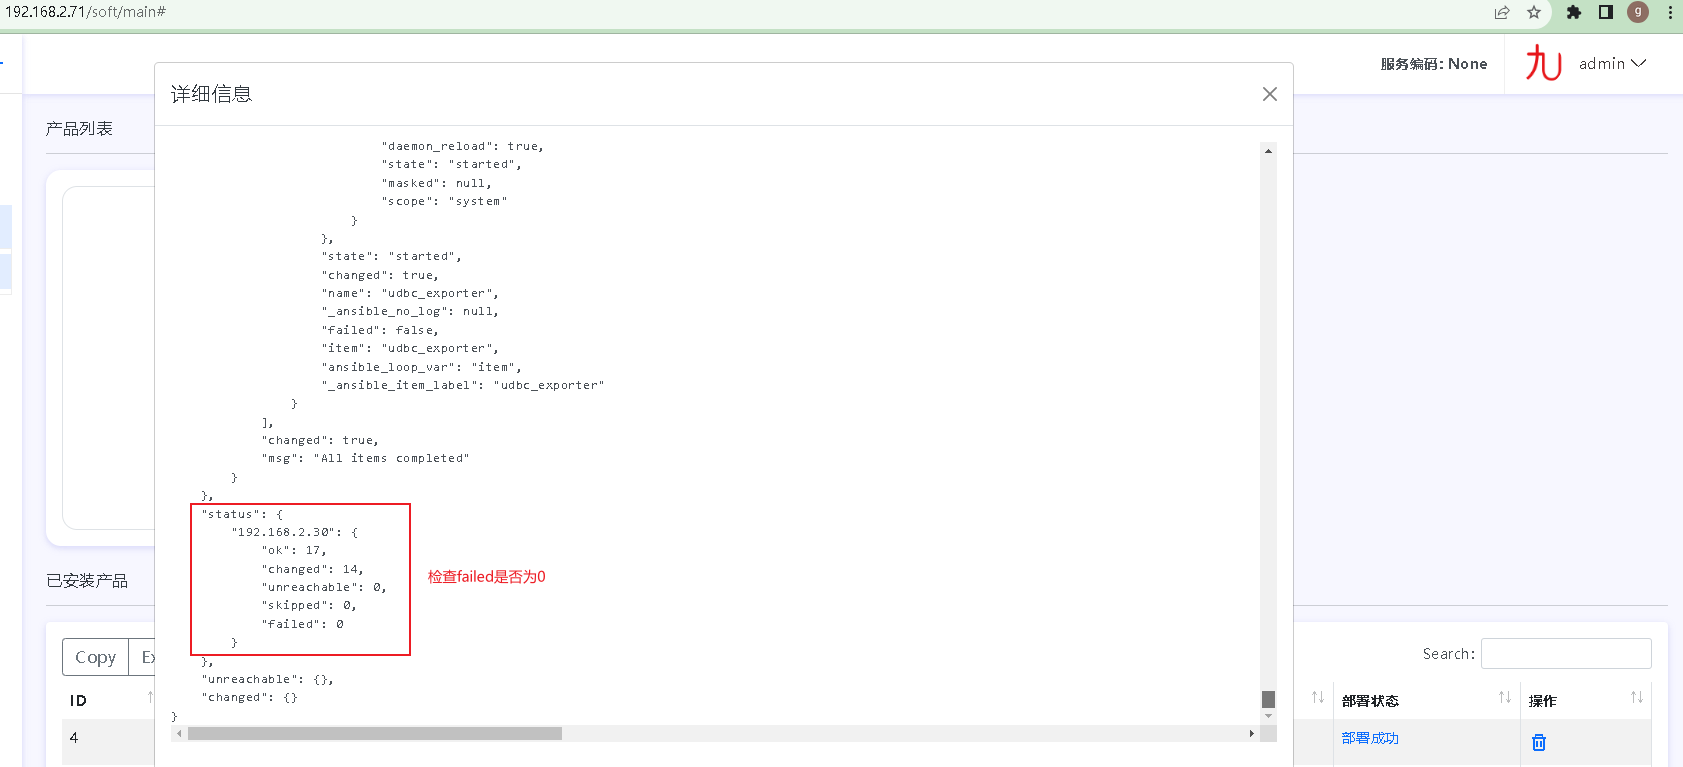This screenshot has height=767, width=1683.
Task: Click the browser profile avatar
Action: pos(1637,12)
